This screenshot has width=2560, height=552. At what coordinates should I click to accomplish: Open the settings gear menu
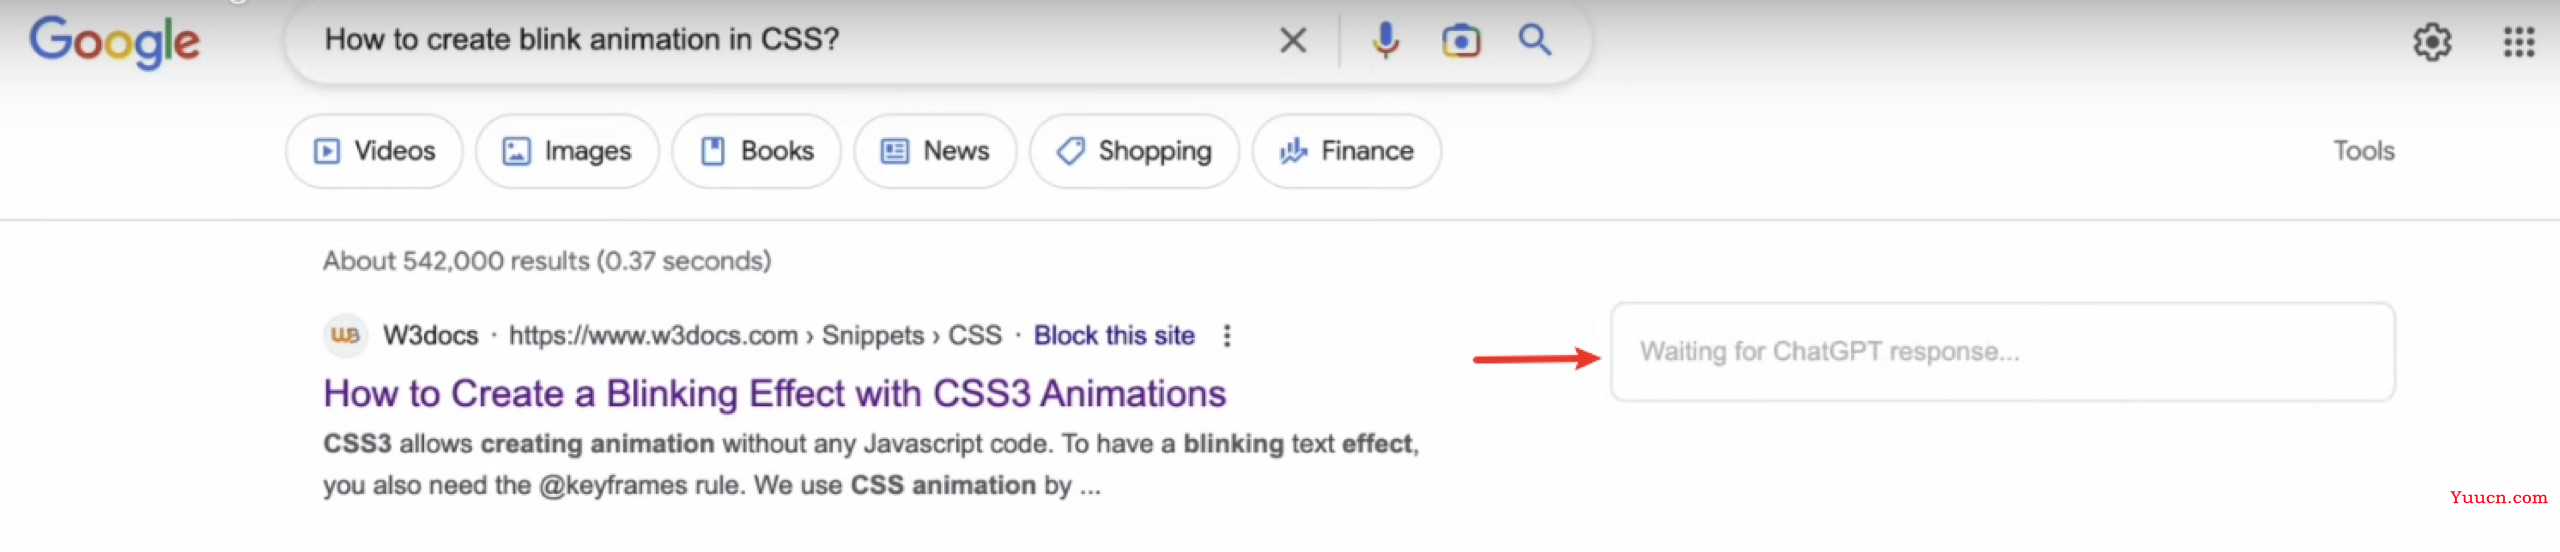[x=2432, y=42]
